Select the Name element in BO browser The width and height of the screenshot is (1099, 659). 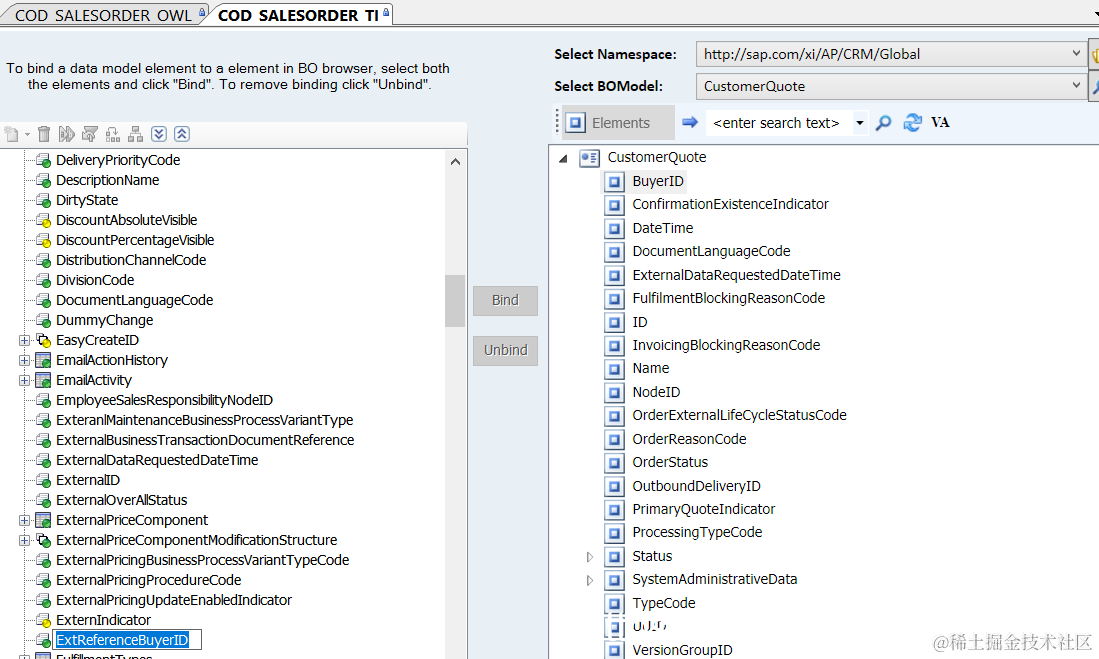(x=650, y=368)
